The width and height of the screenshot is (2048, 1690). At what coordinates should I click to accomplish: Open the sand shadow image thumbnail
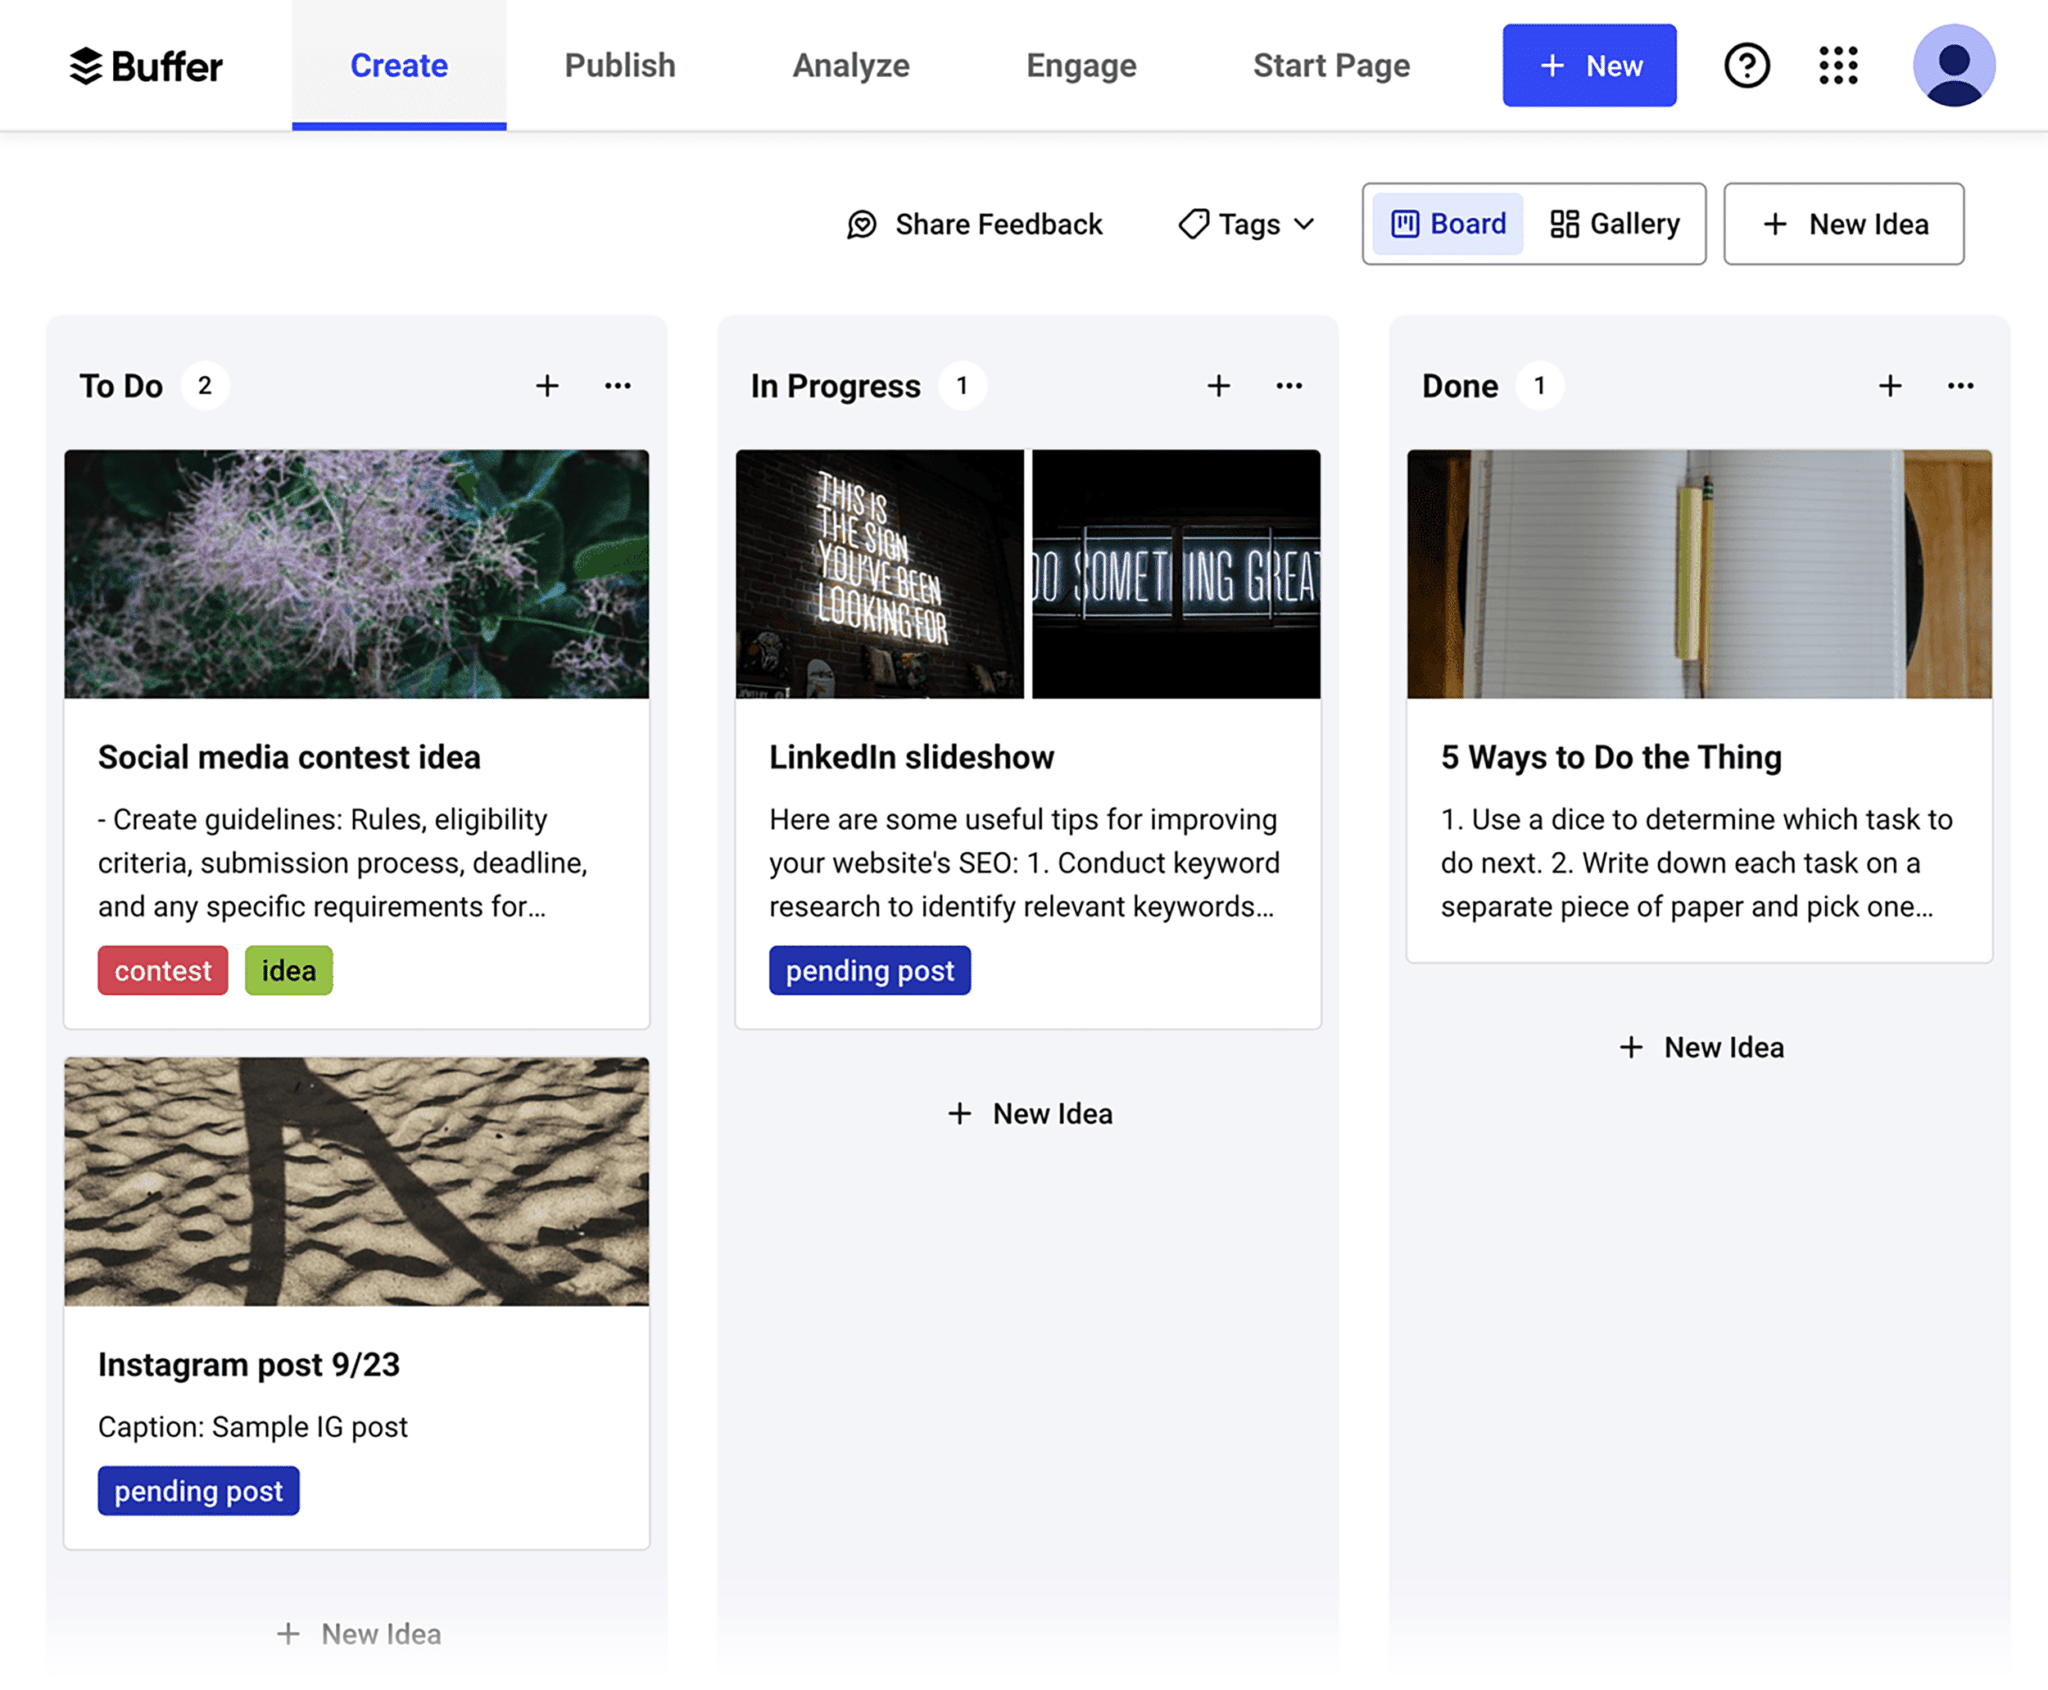coord(357,1182)
